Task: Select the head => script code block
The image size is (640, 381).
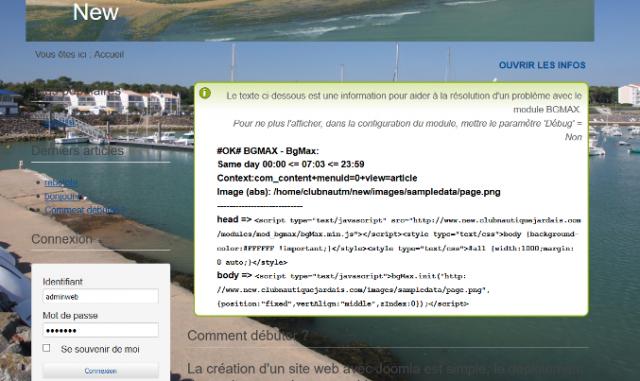Action: click(x=399, y=241)
